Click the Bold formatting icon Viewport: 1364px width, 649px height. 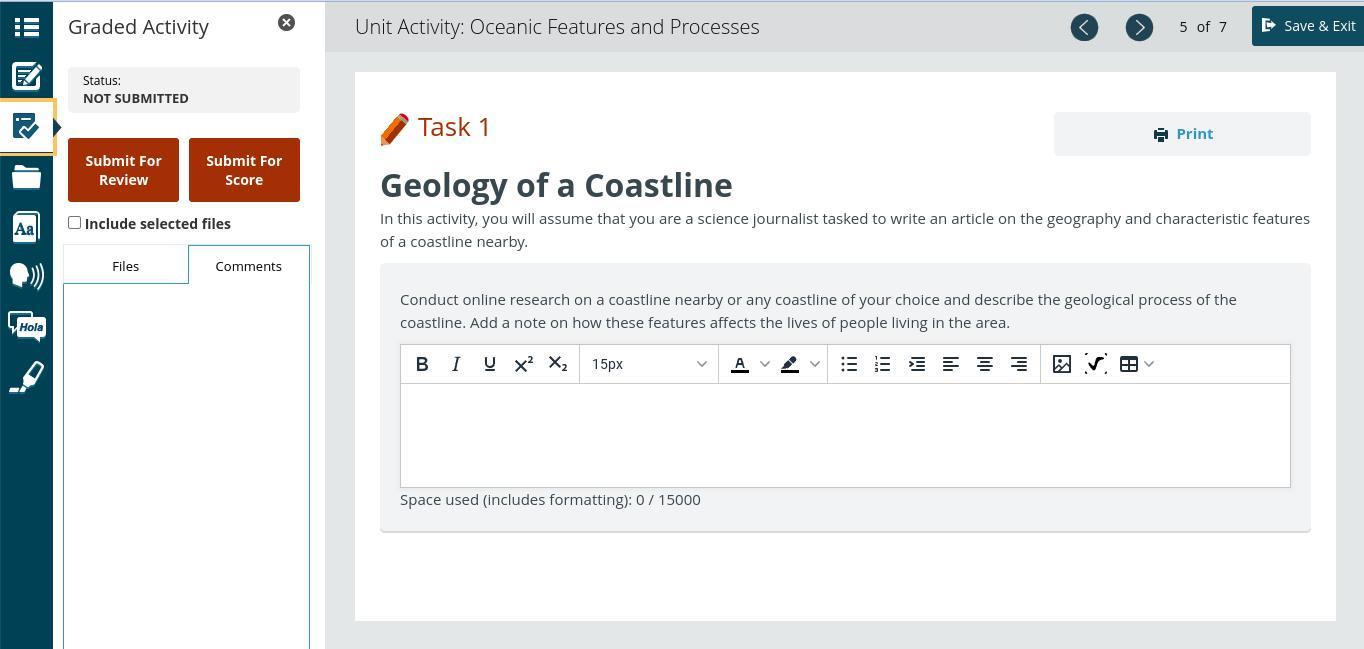click(x=422, y=364)
